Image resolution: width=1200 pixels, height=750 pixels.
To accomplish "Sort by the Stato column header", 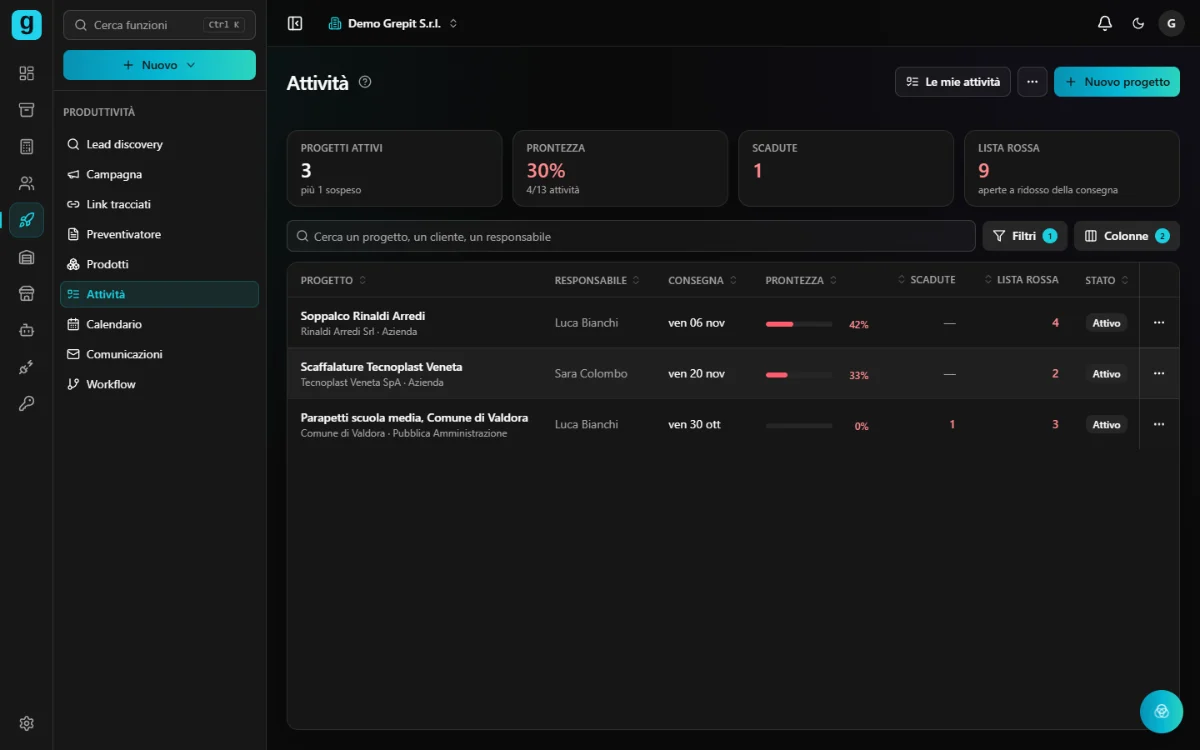I will click(x=1107, y=280).
